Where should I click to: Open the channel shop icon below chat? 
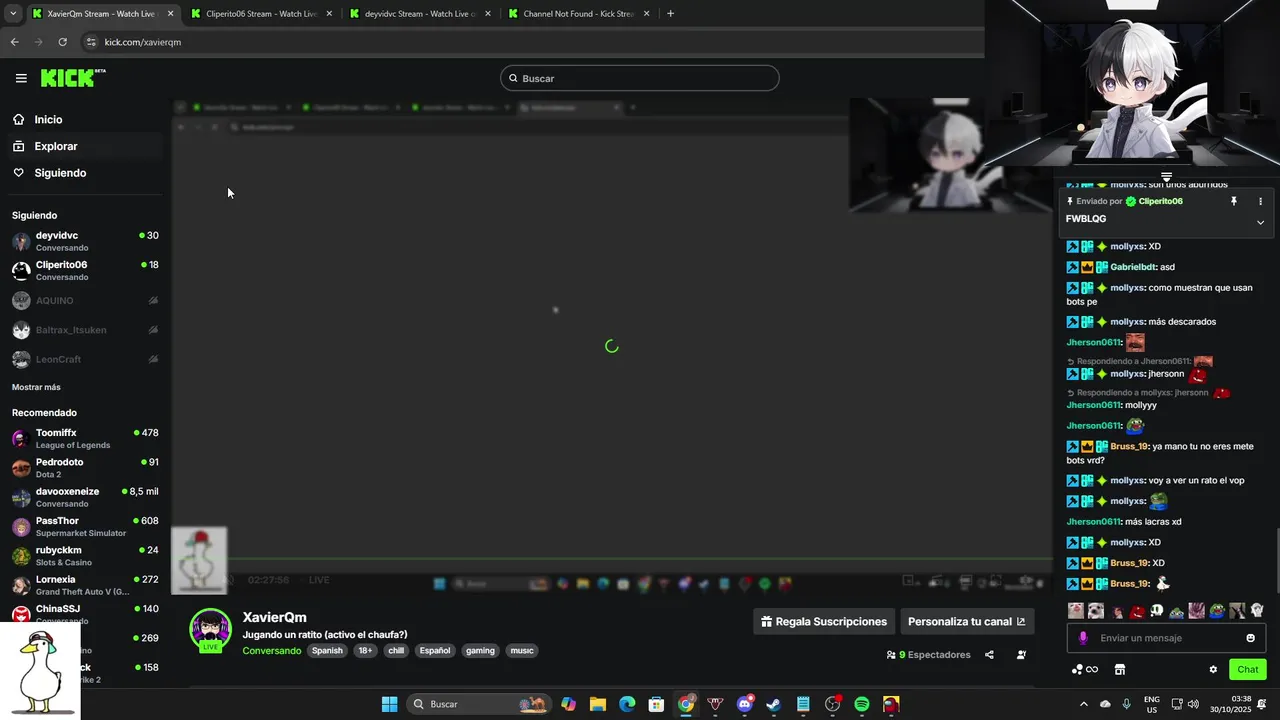(1120, 670)
